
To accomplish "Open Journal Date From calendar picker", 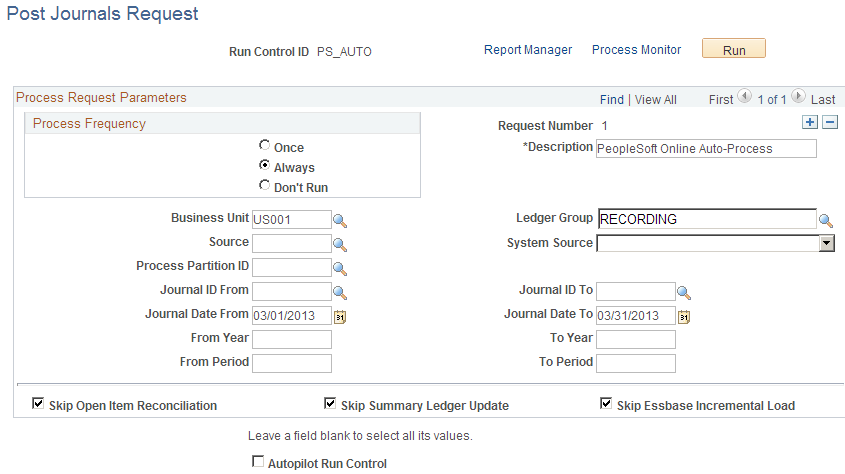I will 340,317.
